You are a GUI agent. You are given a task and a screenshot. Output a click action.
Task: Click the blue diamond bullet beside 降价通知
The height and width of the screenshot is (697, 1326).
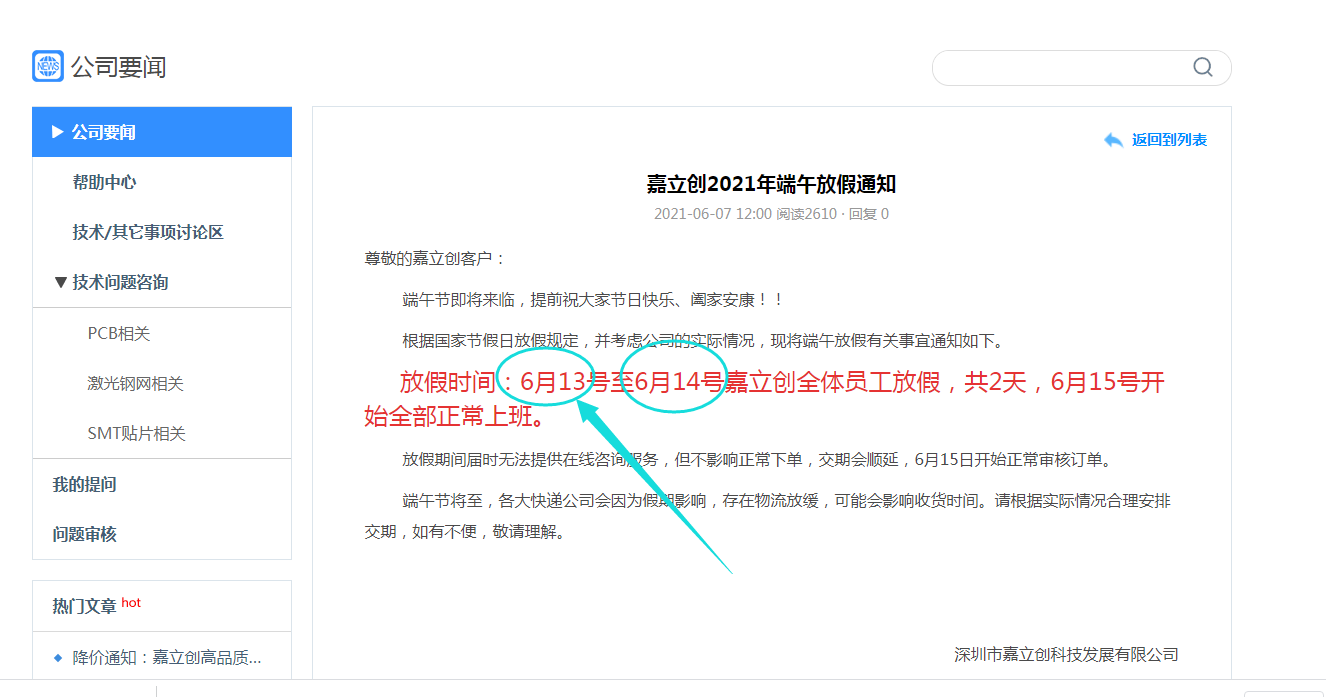pyautogui.click(x=58, y=658)
